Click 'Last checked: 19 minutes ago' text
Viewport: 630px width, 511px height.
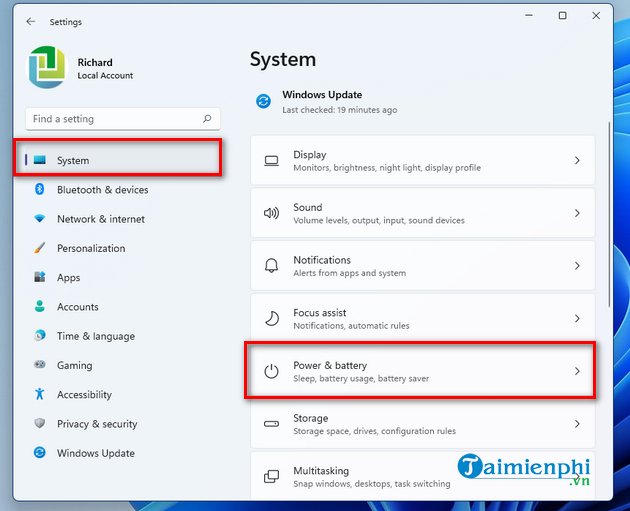340,110
